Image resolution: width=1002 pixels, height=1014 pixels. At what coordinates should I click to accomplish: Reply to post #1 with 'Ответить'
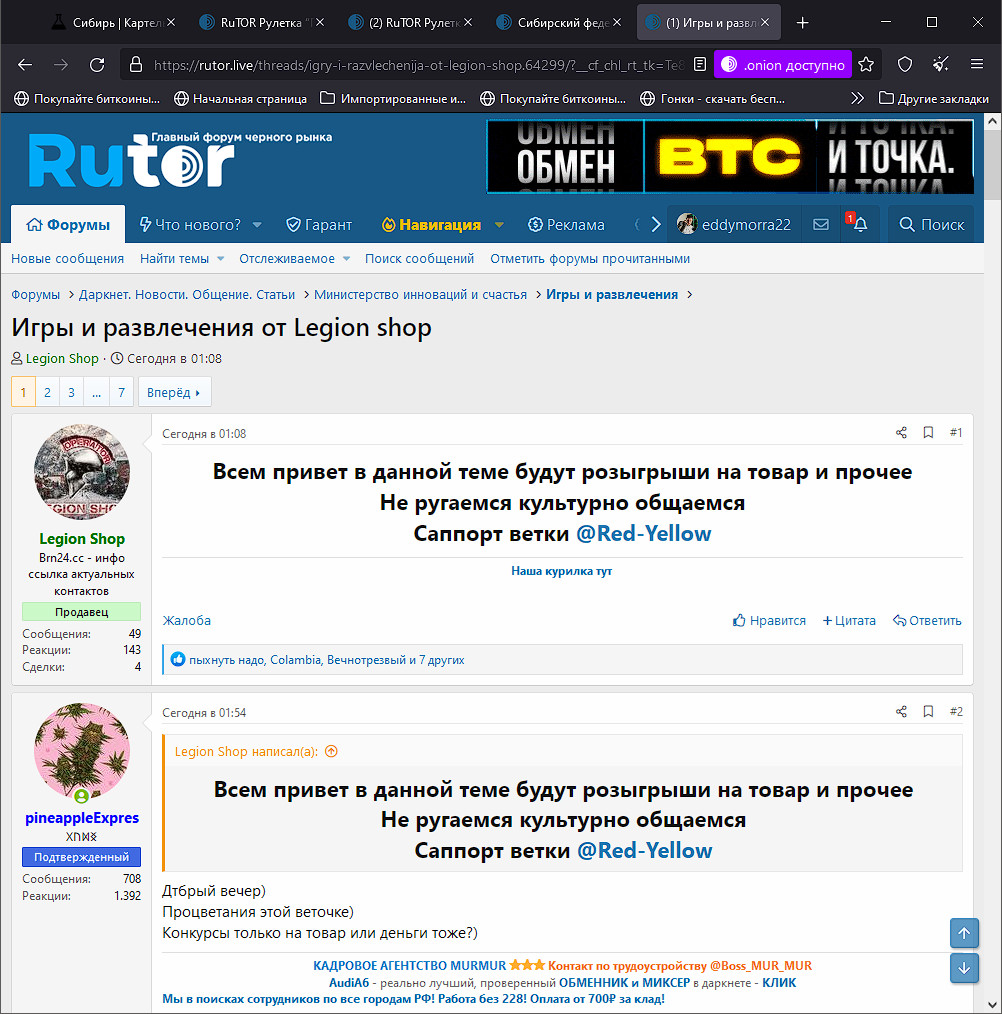(x=927, y=621)
